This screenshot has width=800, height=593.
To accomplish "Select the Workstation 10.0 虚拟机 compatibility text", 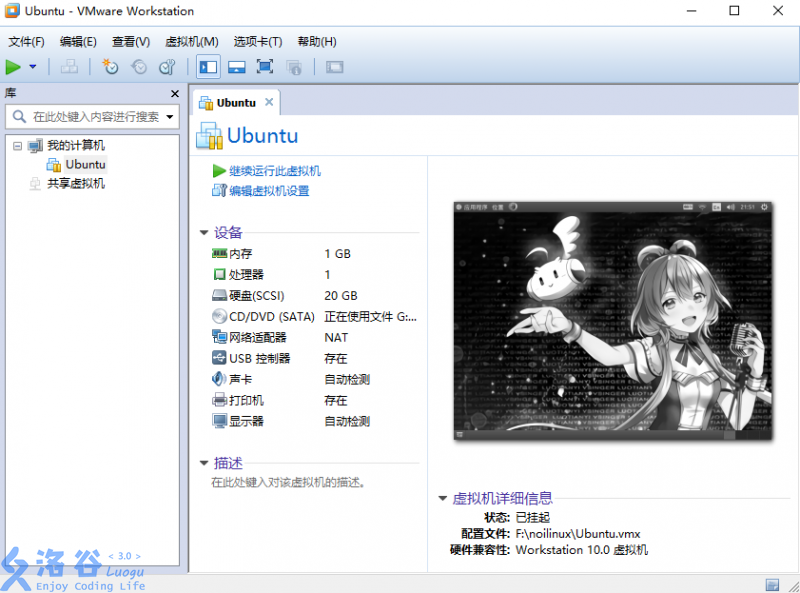I will pyautogui.click(x=582, y=550).
